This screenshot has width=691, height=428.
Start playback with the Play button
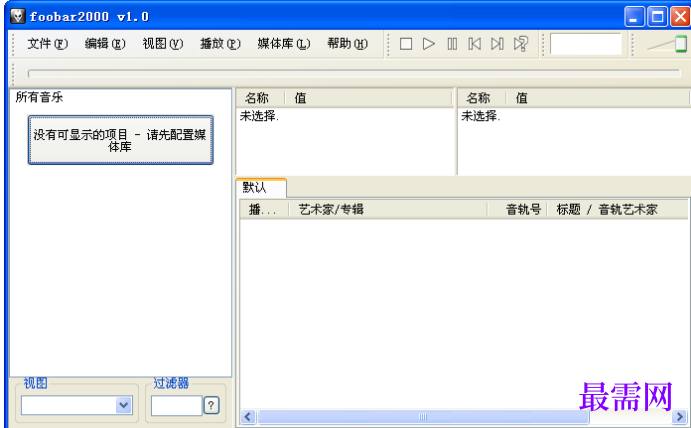(x=428, y=44)
